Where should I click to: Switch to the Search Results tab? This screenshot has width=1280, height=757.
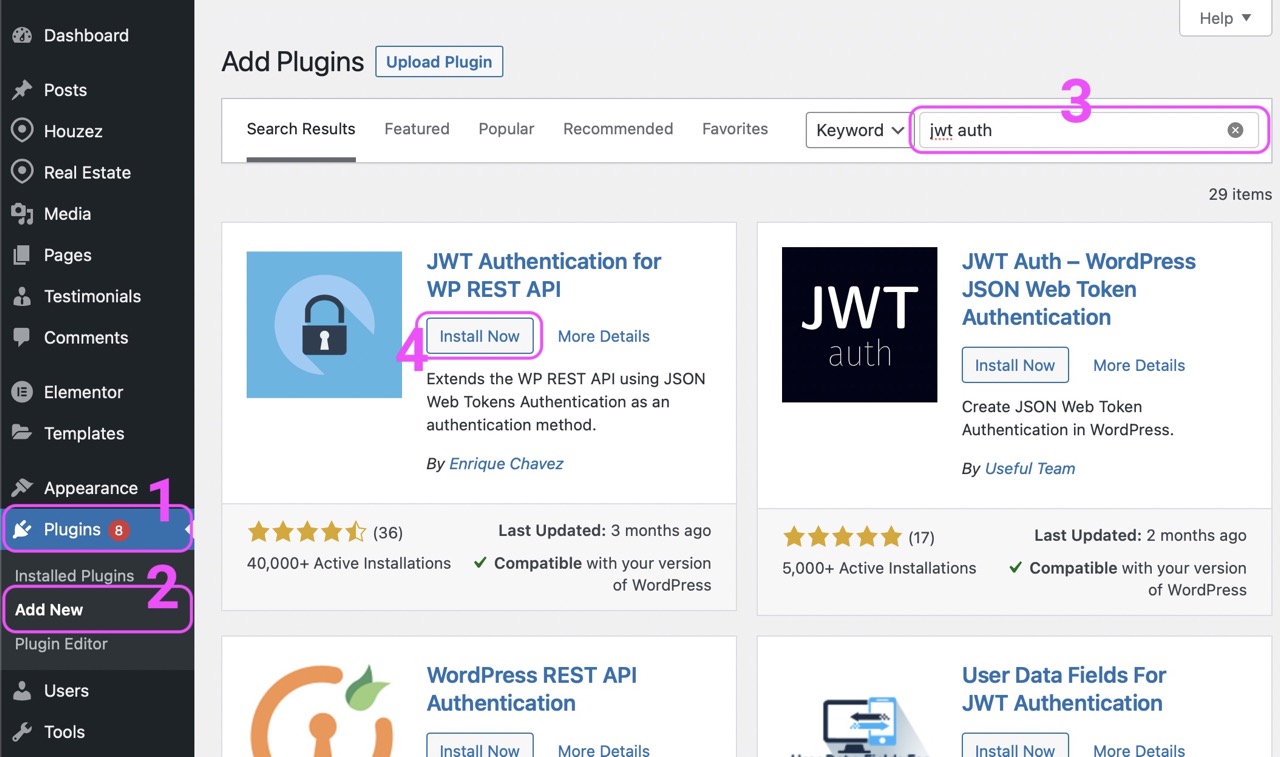[301, 129]
